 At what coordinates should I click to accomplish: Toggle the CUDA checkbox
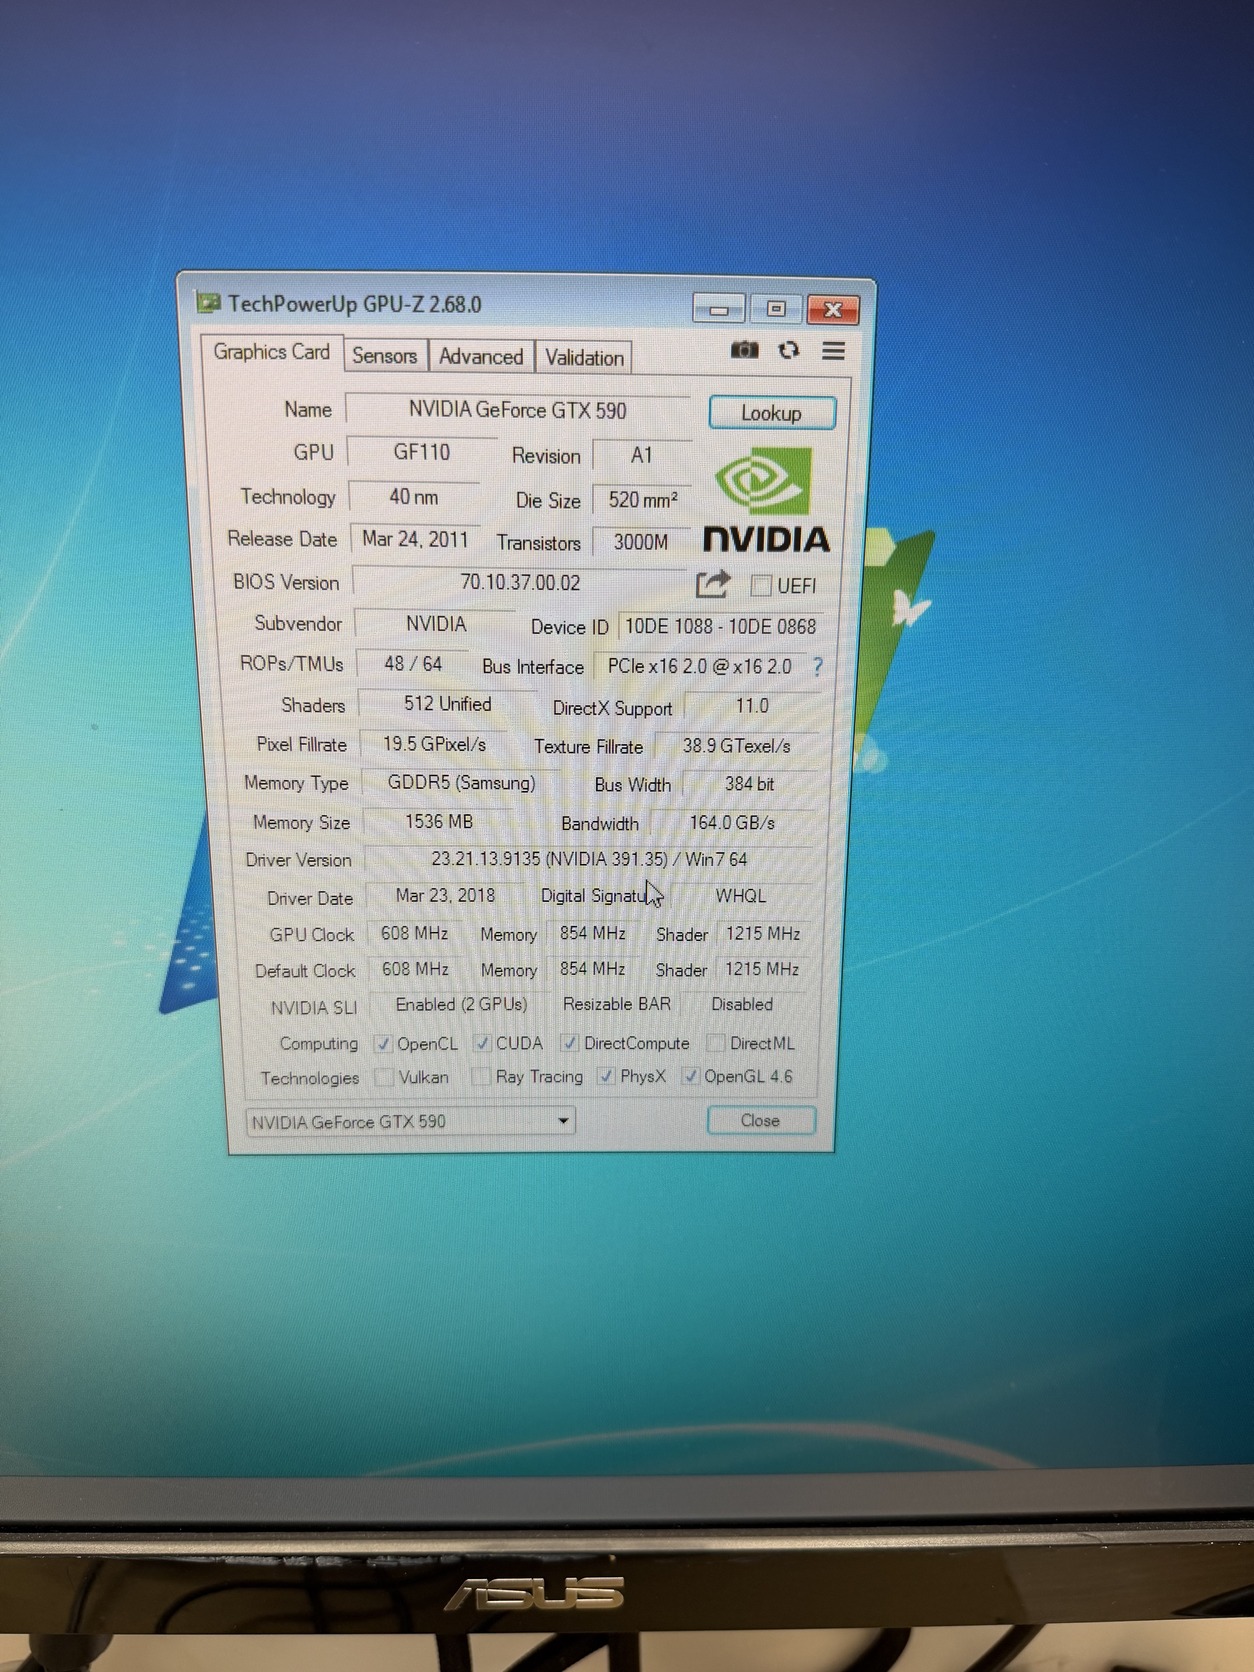click(x=482, y=1044)
